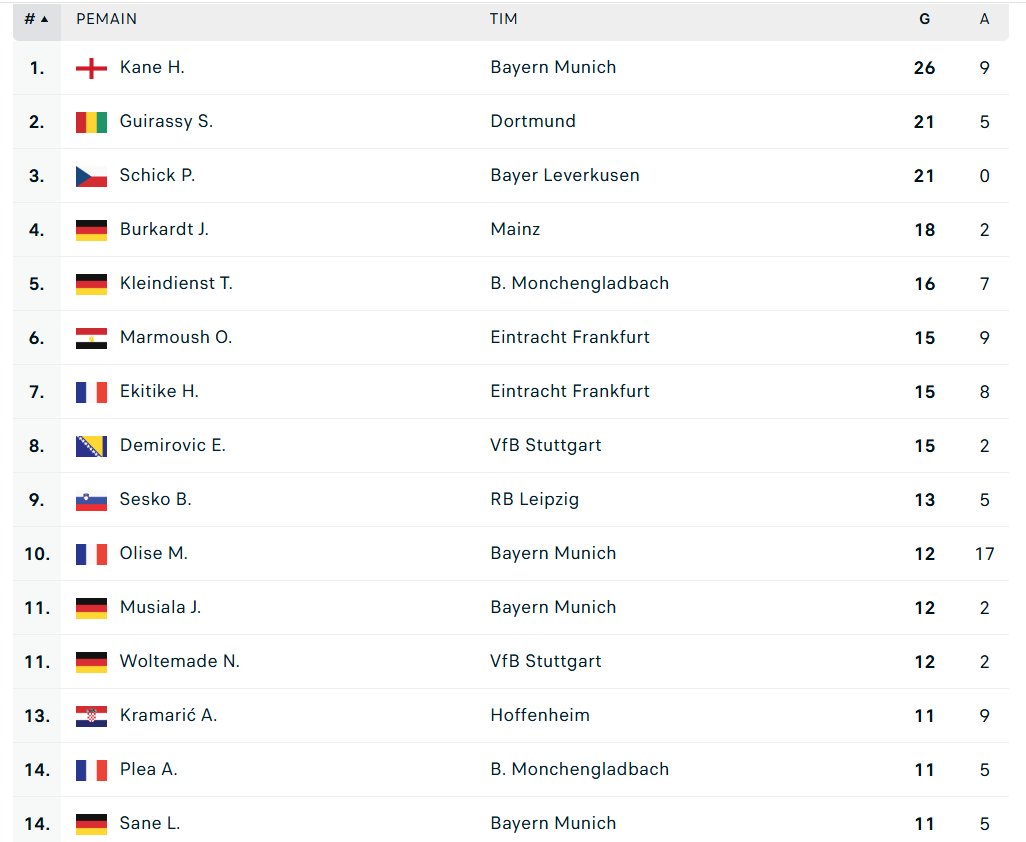Sort by goals using G header

(x=924, y=19)
